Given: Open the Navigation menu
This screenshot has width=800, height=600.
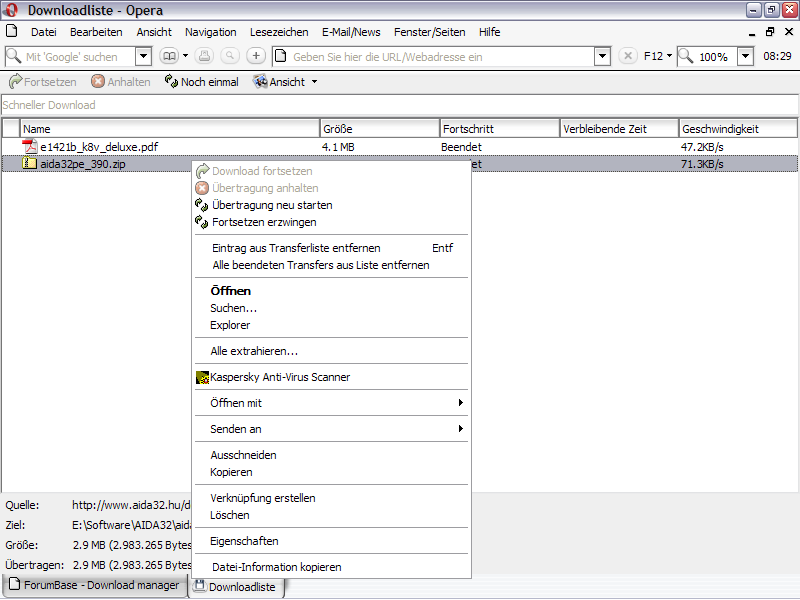Looking at the screenshot, I should 211,32.
